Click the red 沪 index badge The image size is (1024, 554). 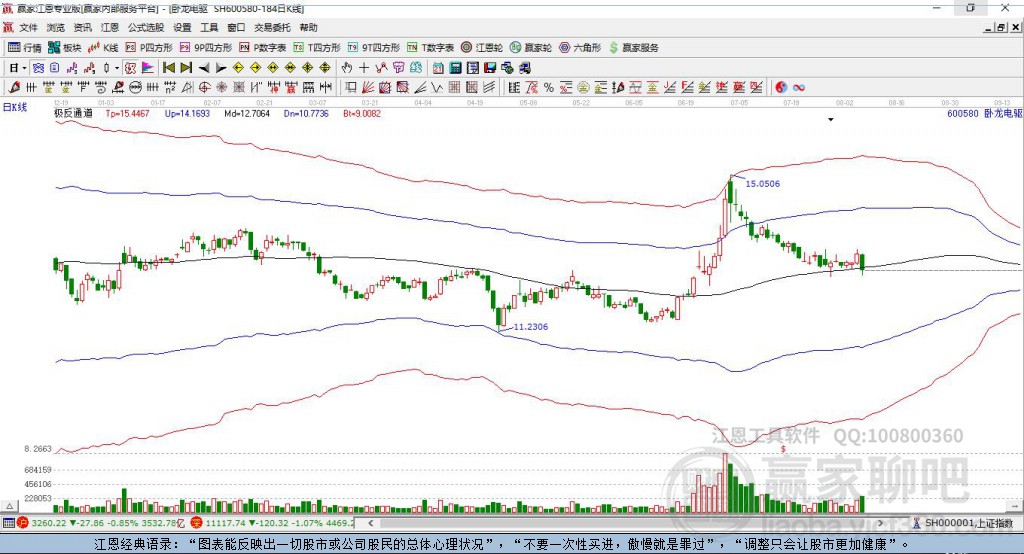coord(23,523)
